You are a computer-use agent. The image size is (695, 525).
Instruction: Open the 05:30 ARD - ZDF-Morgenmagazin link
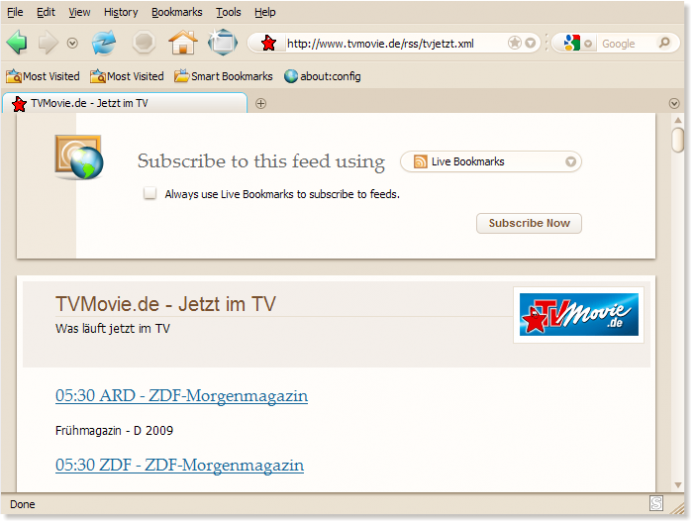pos(181,396)
